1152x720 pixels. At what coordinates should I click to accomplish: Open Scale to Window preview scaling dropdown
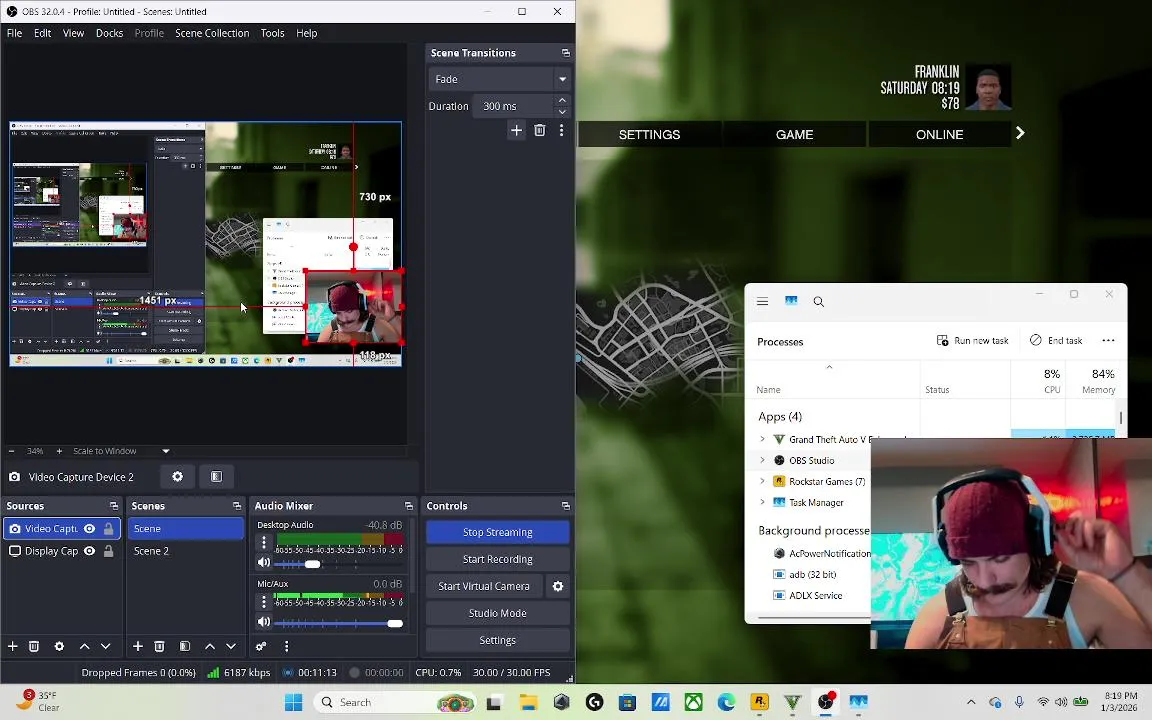(x=120, y=451)
